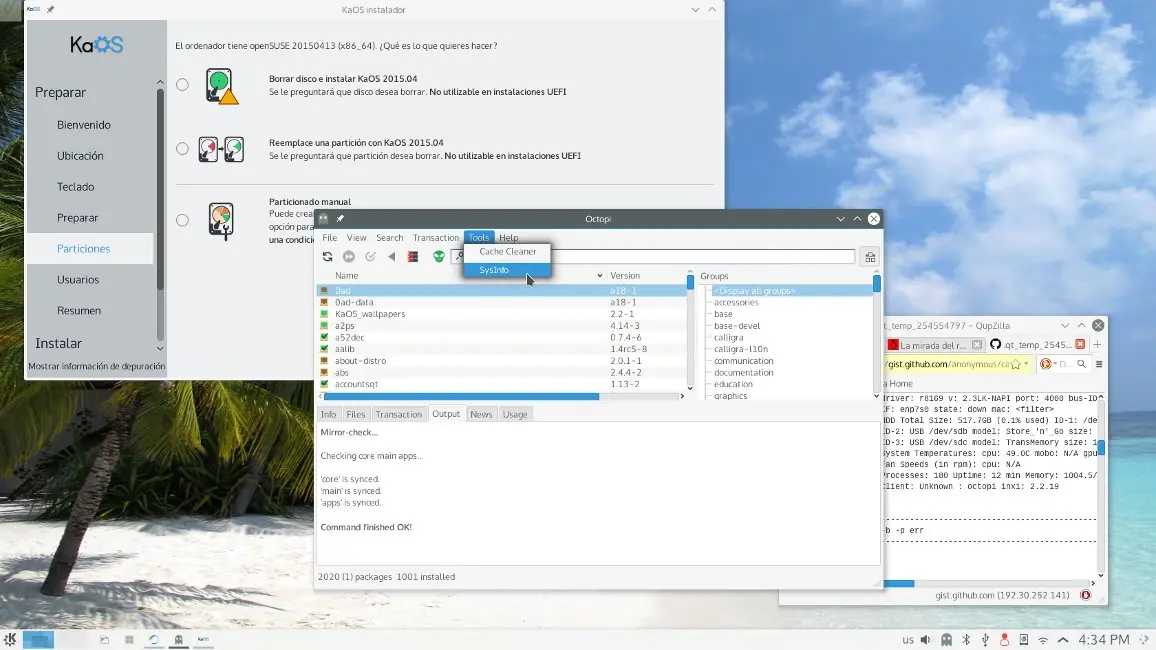Screen dimensions: 1156x650
Task: Switch to the Usage tab in Octopi
Action: click(x=515, y=414)
